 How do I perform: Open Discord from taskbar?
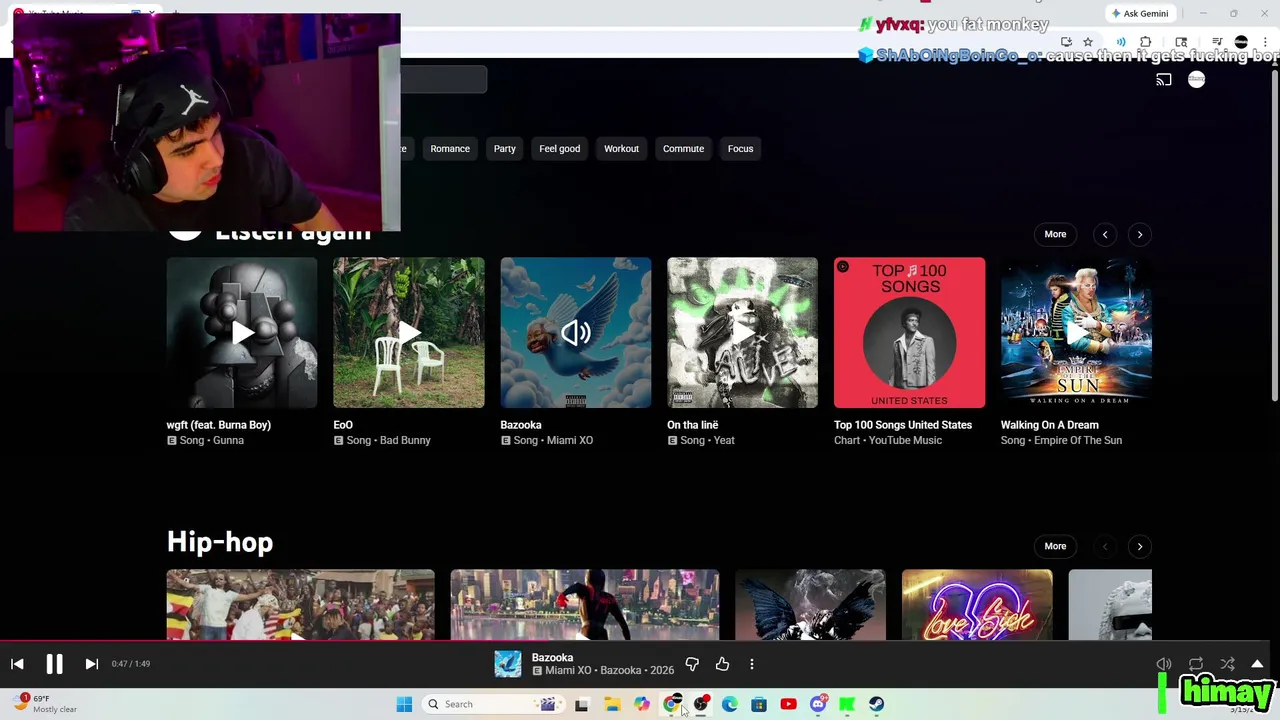(818, 704)
